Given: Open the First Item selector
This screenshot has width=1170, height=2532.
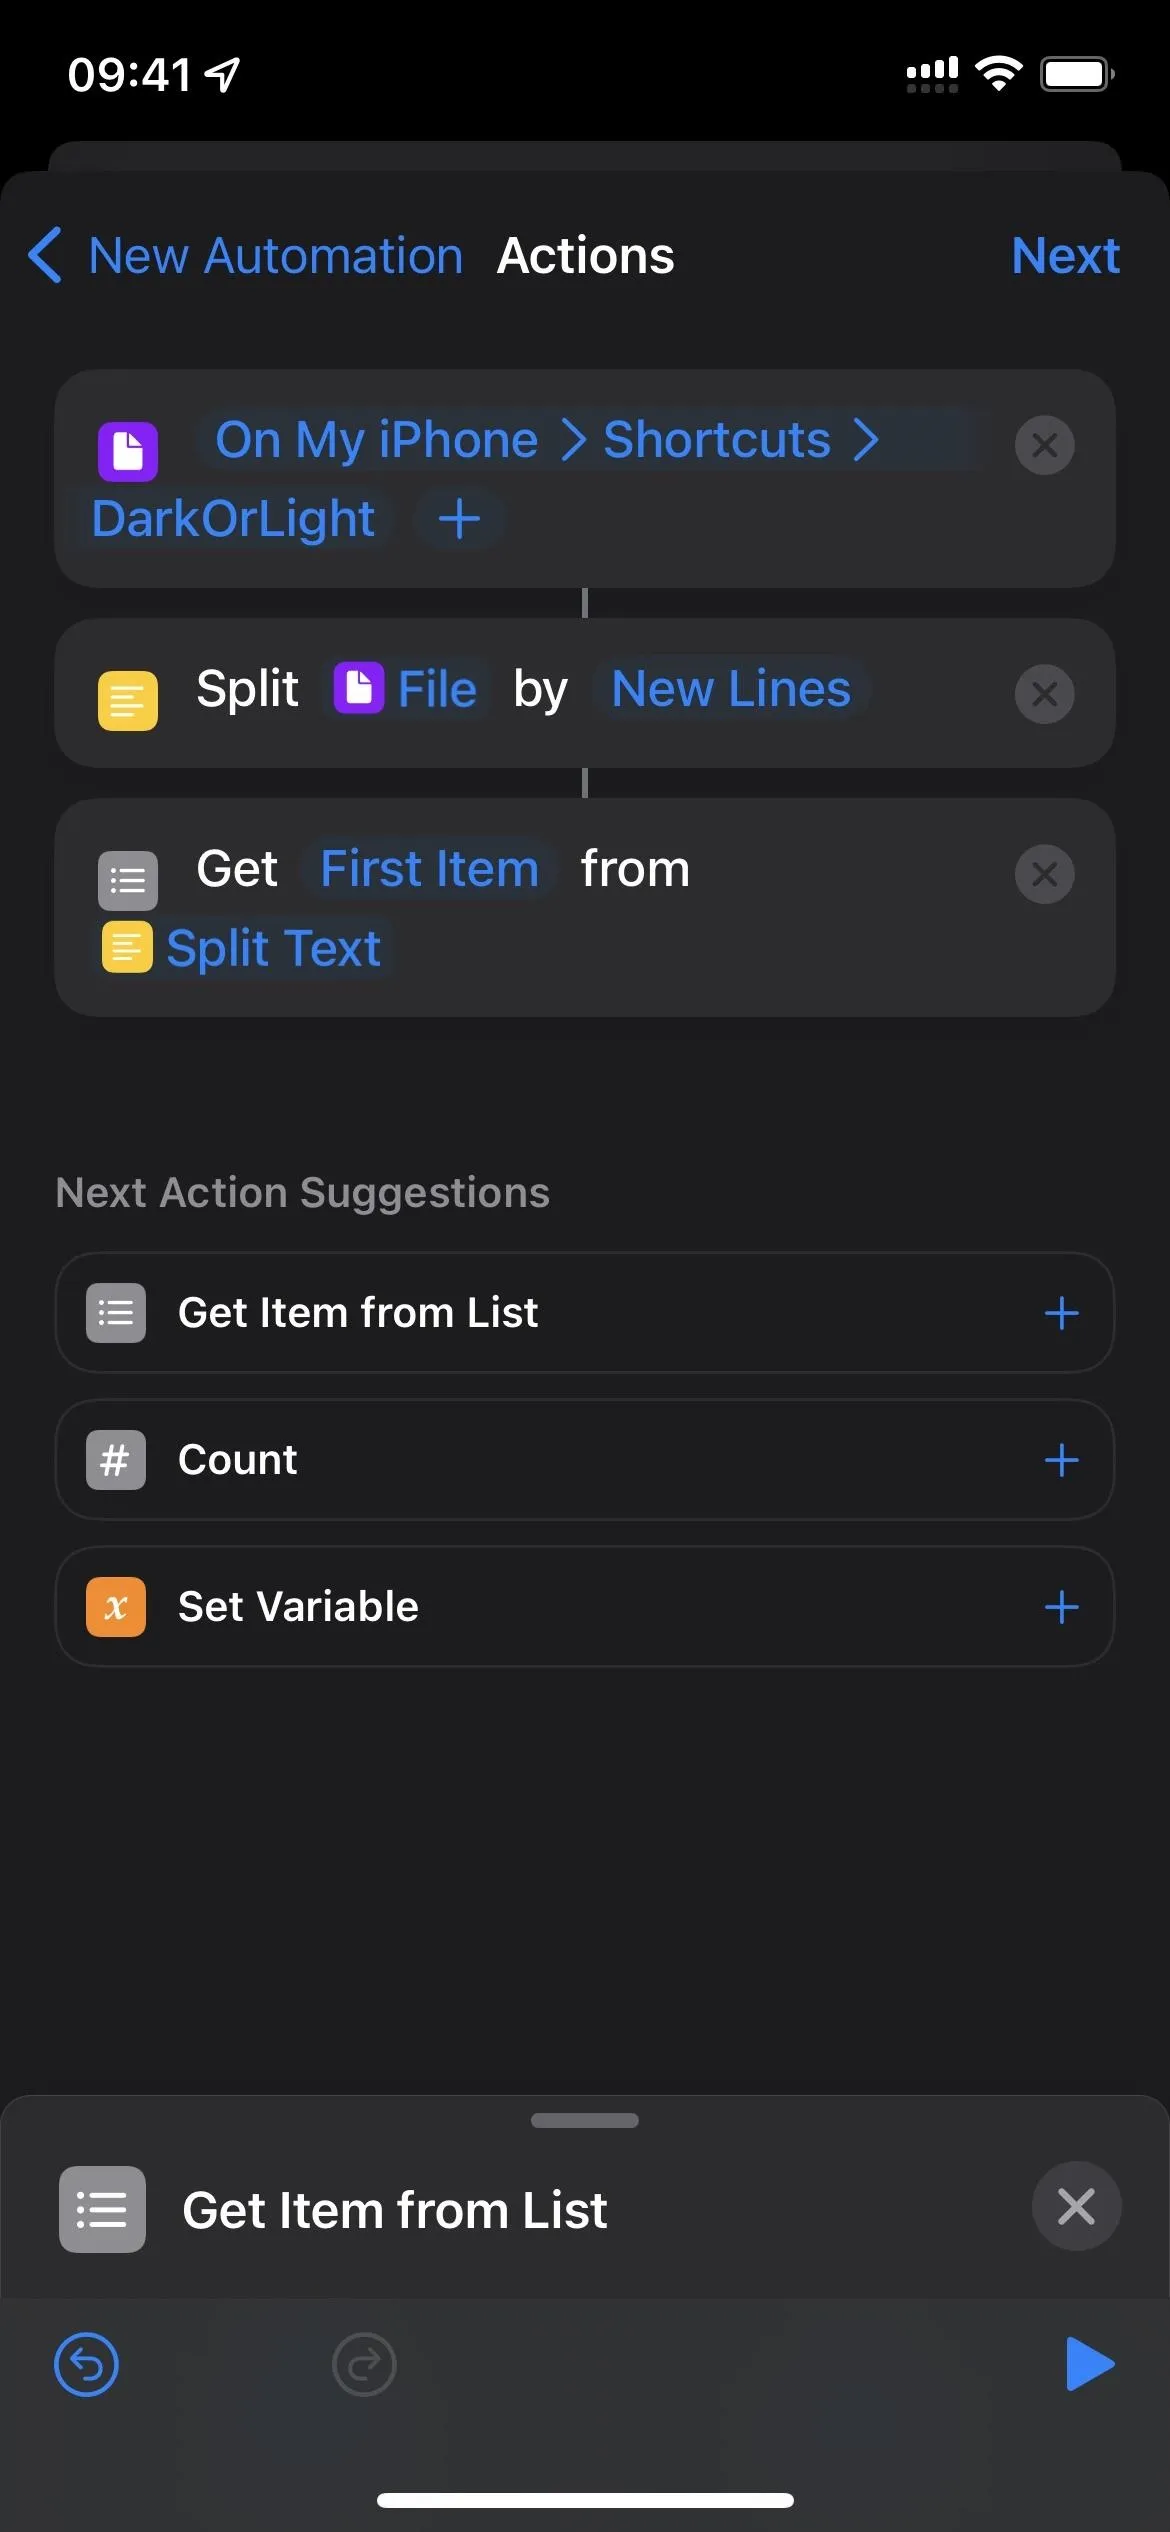Looking at the screenshot, I should [430, 868].
